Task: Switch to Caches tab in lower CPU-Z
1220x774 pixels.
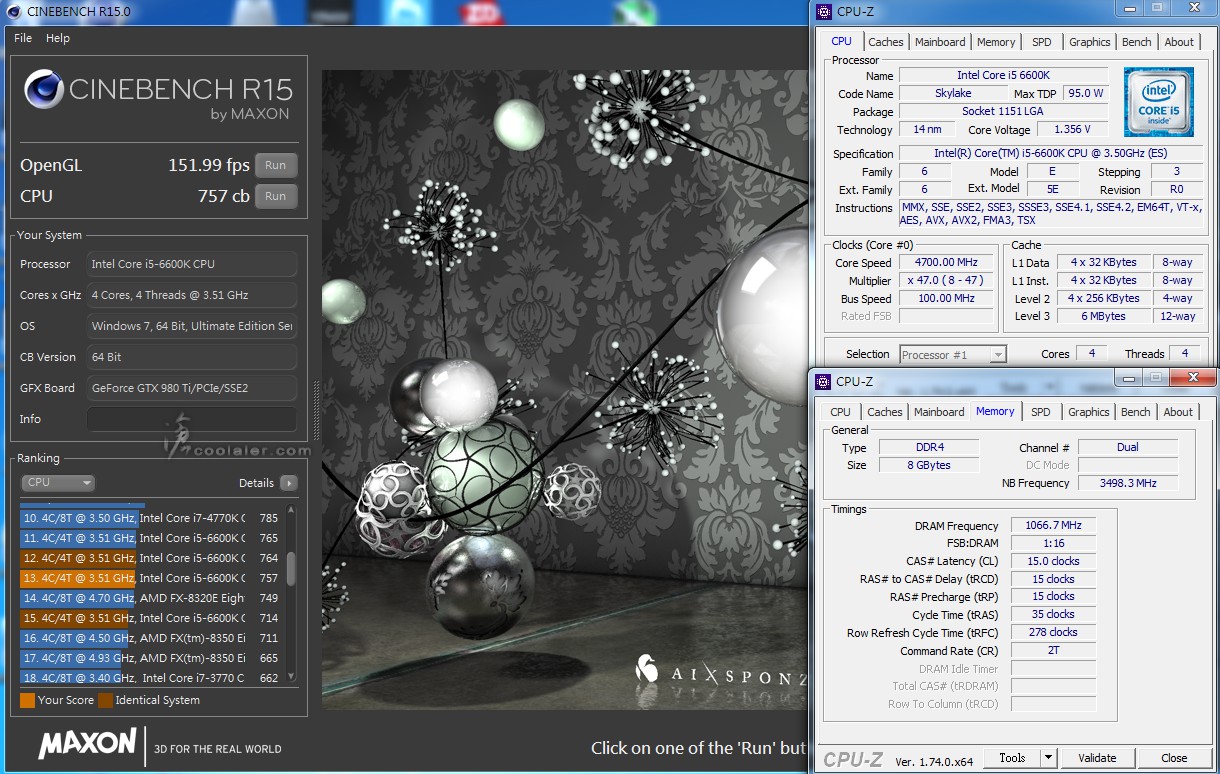Action: tap(885, 412)
